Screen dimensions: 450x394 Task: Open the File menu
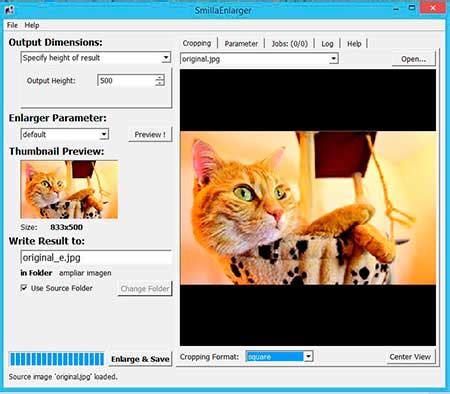tap(12, 25)
